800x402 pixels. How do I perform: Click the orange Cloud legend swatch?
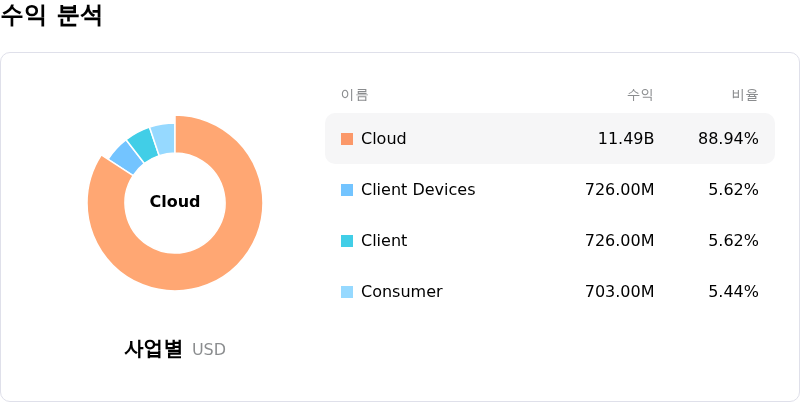point(347,139)
